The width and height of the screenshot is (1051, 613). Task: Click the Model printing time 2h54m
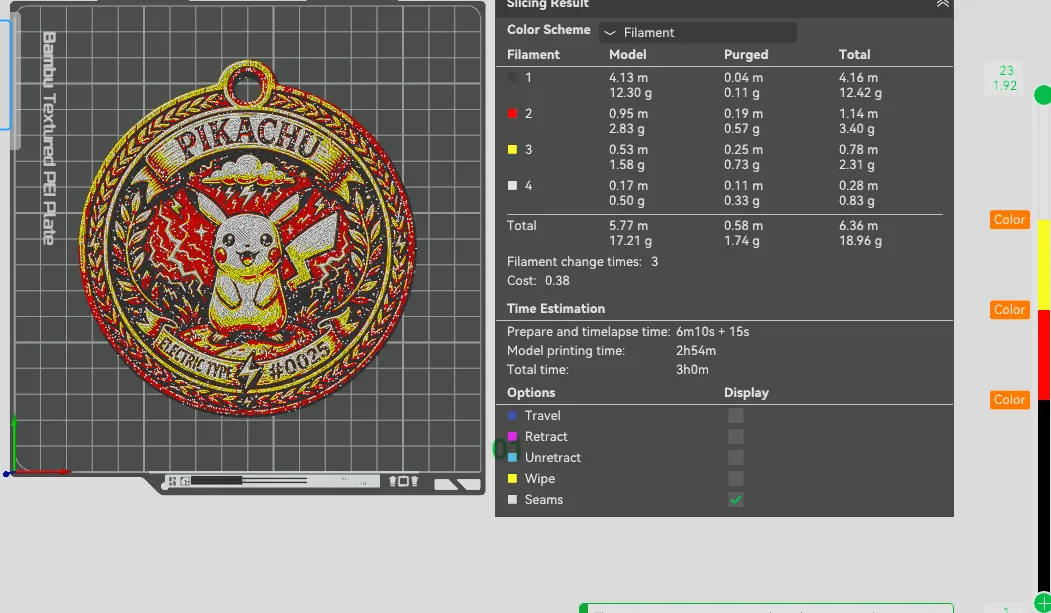tap(695, 350)
